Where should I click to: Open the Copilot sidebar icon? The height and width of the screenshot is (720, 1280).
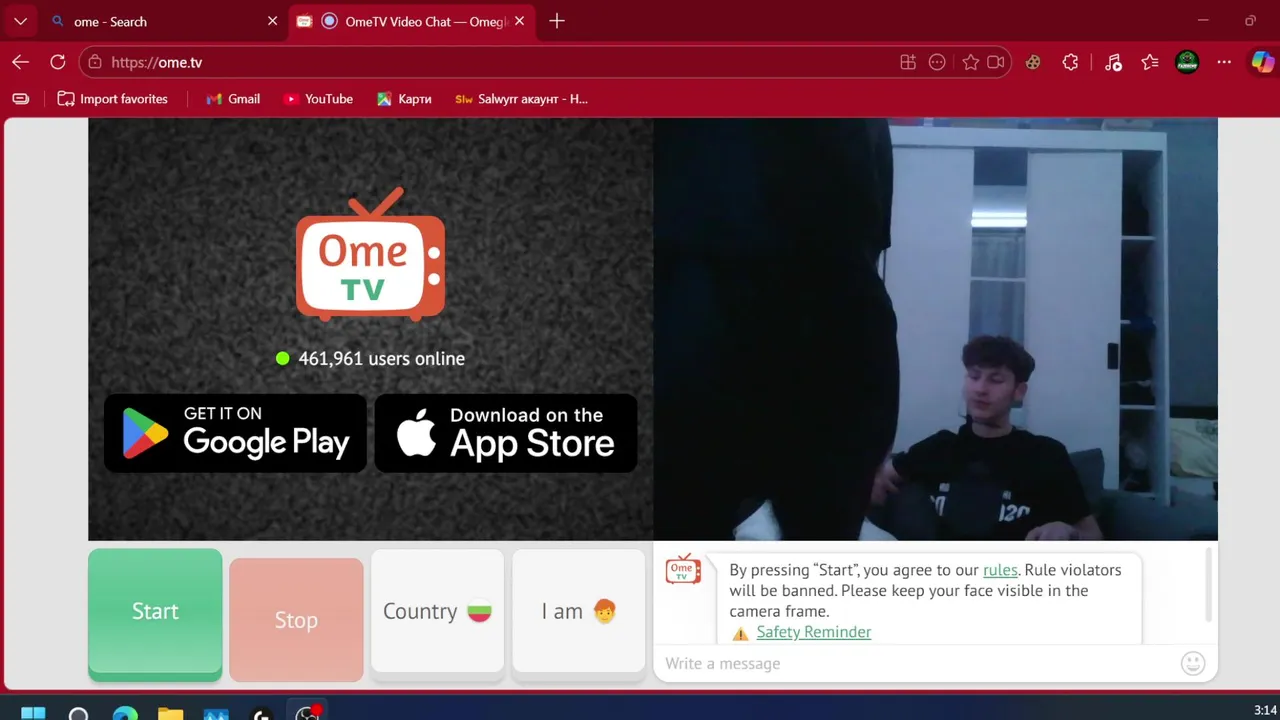[1263, 62]
